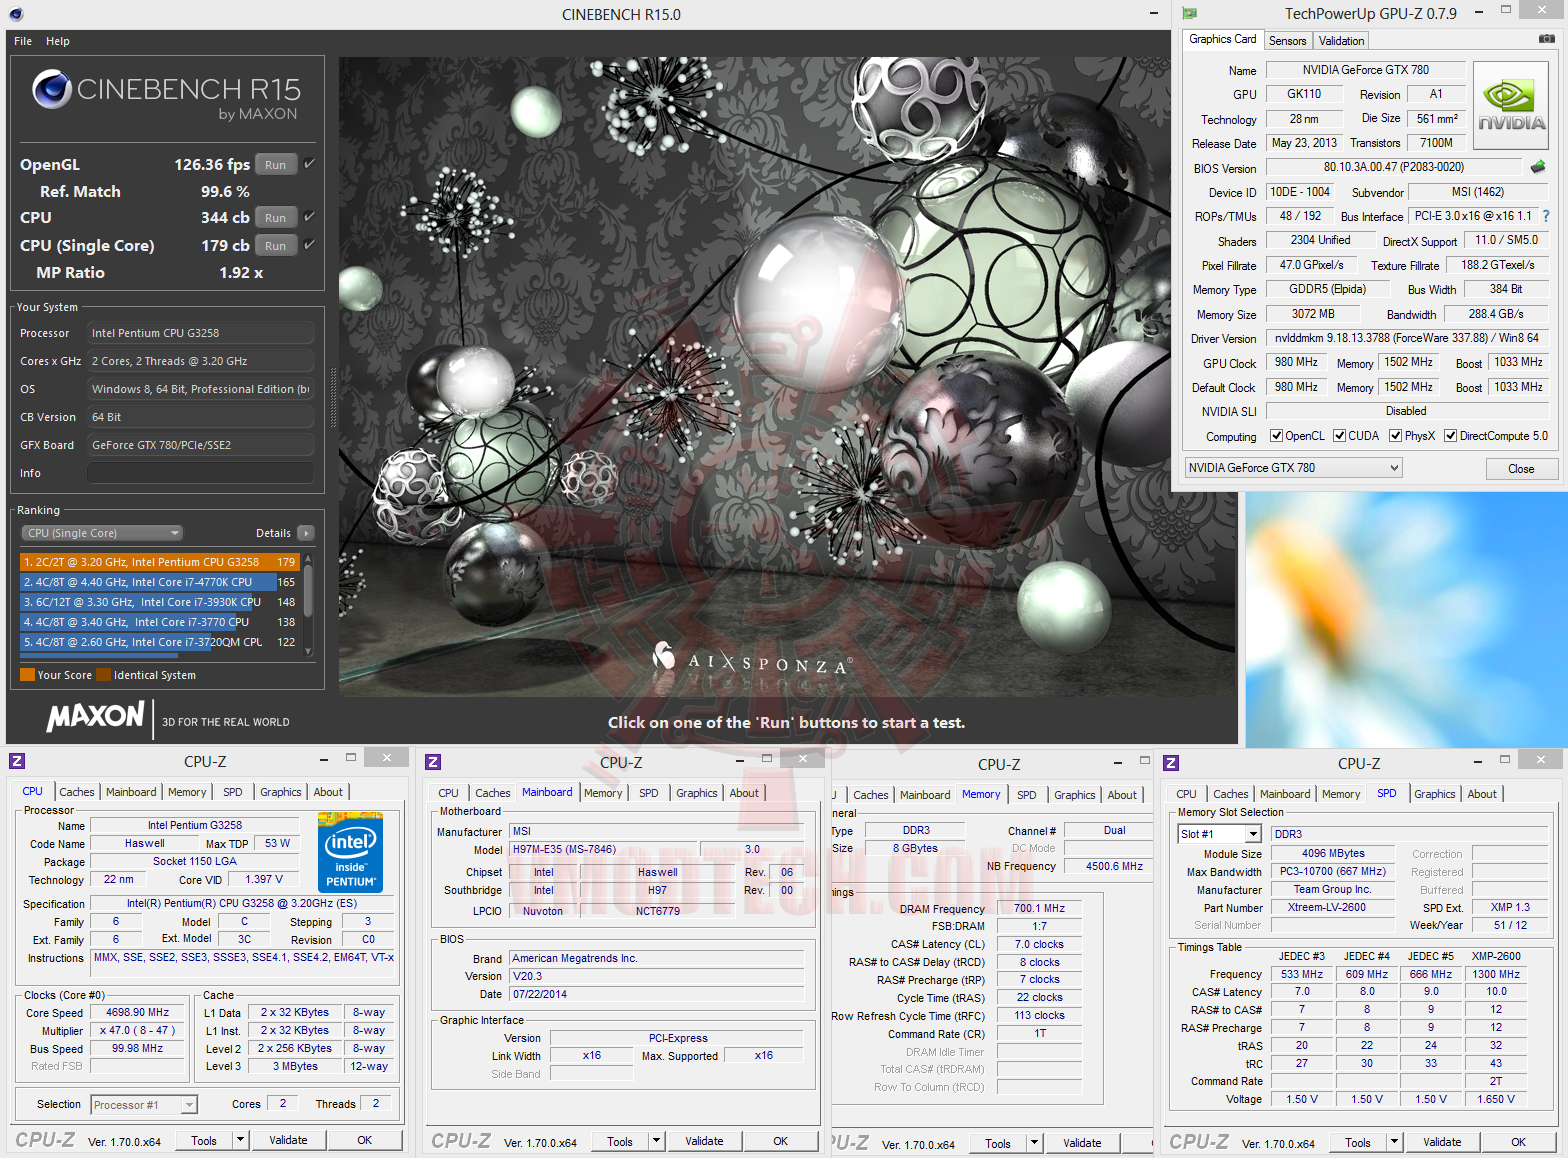1568x1158 pixels.
Task: Run the CPU 344 cb benchmark
Action: click(276, 218)
